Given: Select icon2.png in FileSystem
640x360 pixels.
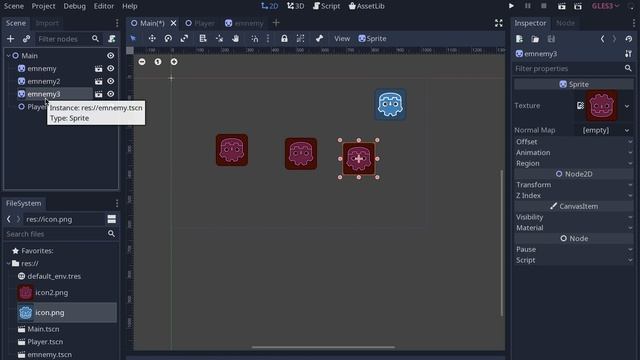Looking at the screenshot, I should pos(51,293).
